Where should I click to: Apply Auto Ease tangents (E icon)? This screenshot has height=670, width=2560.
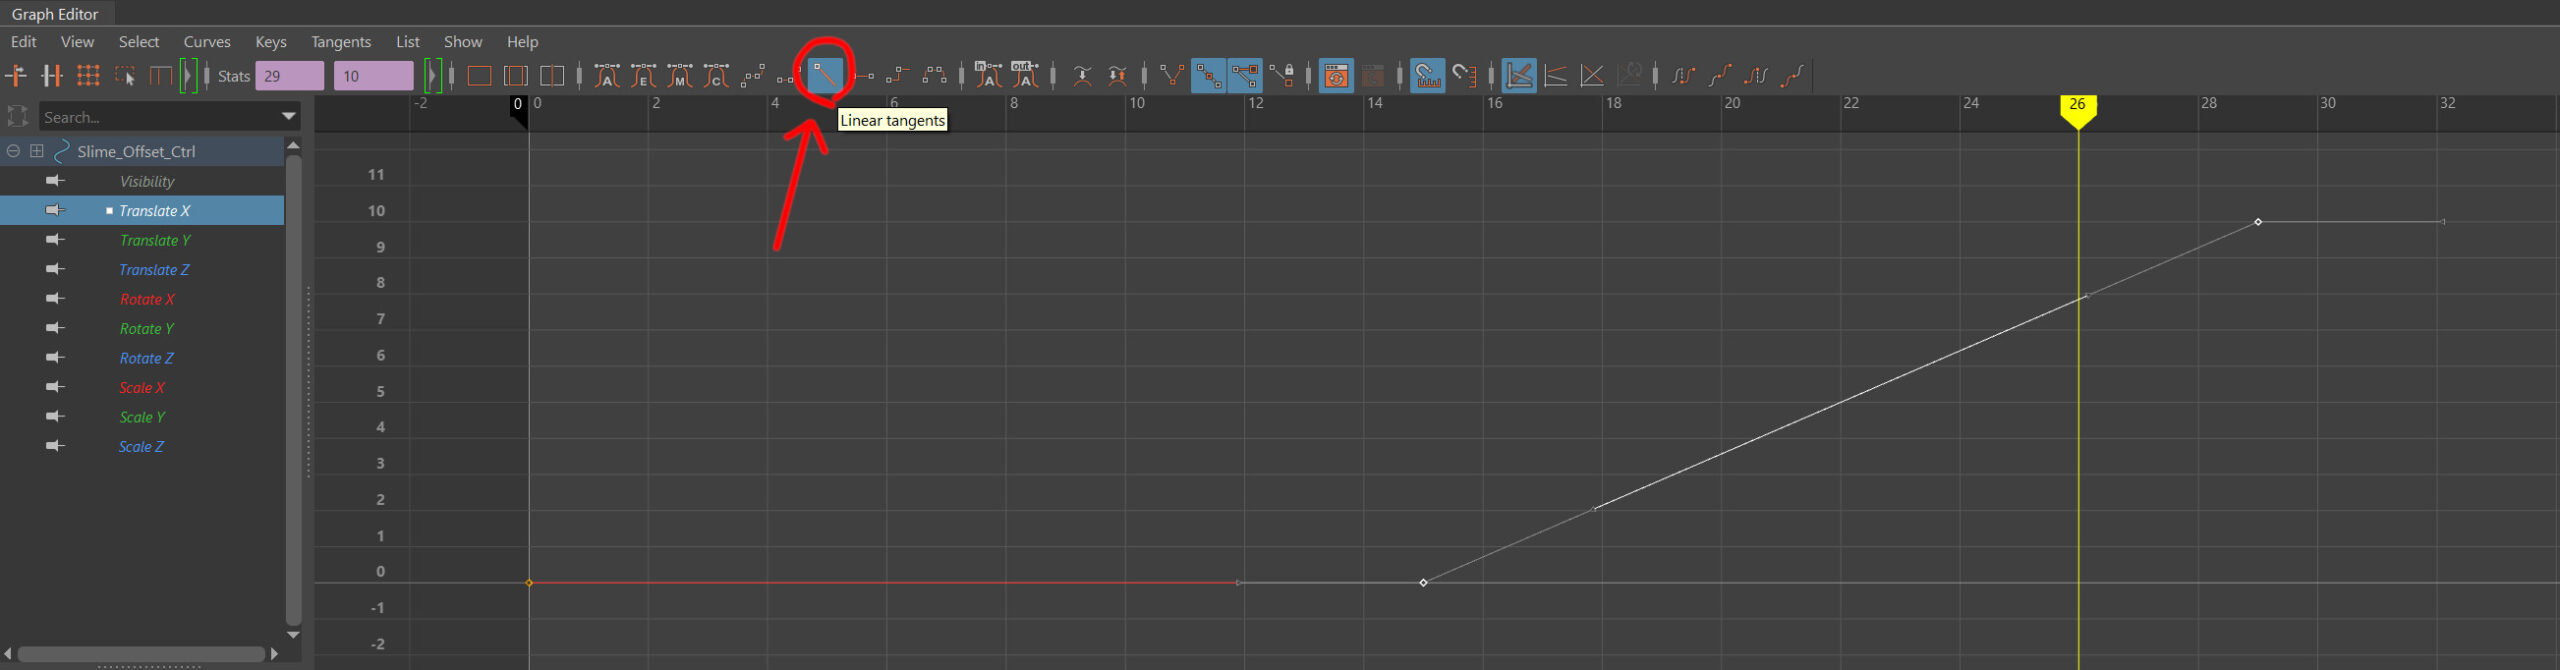click(x=644, y=75)
